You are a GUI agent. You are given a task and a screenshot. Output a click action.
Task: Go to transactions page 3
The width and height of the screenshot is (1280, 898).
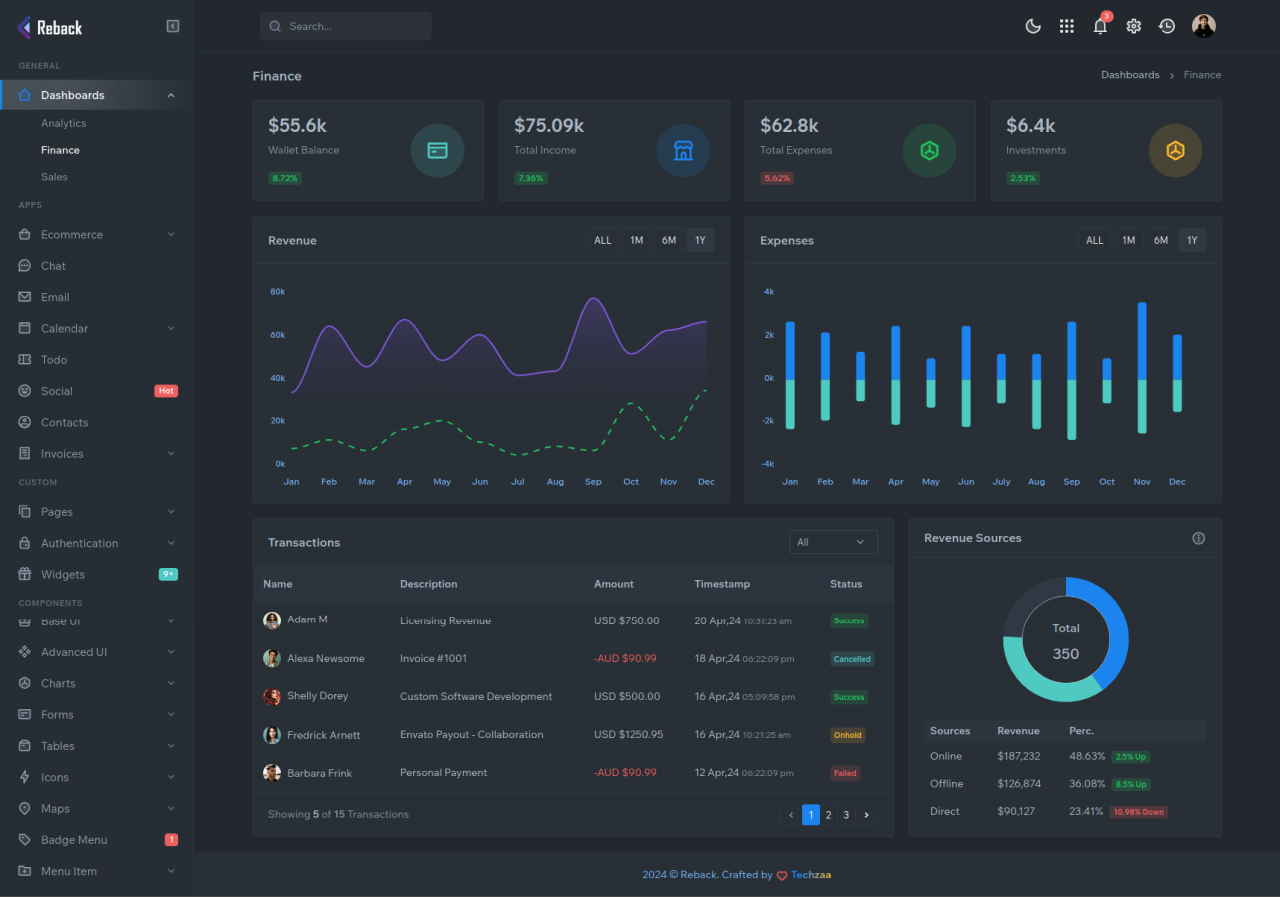[x=846, y=815]
